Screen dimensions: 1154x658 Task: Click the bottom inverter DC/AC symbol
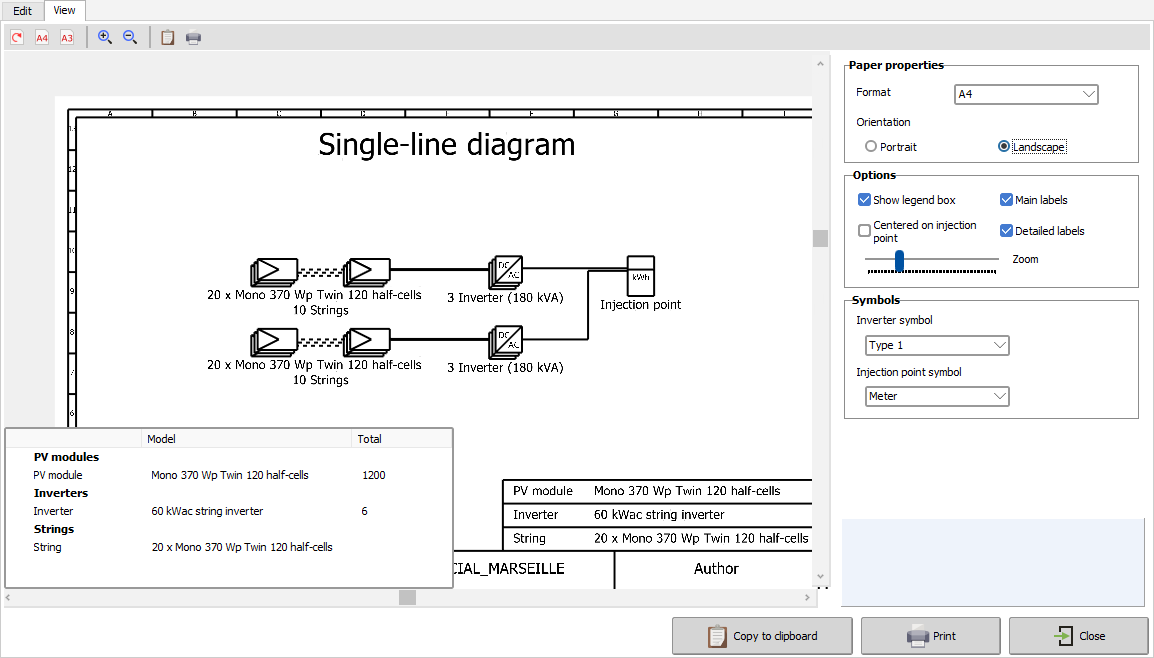[506, 342]
